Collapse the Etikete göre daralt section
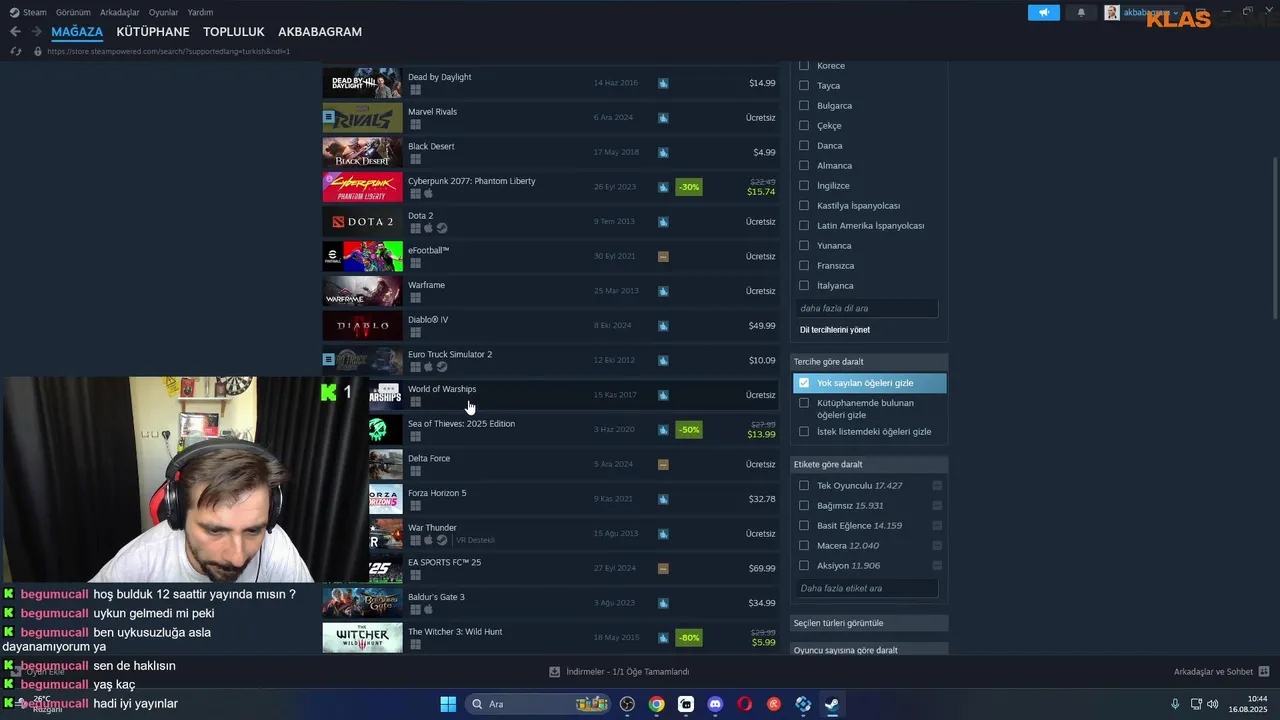The width and height of the screenshot is (1280, 720). 869,464
